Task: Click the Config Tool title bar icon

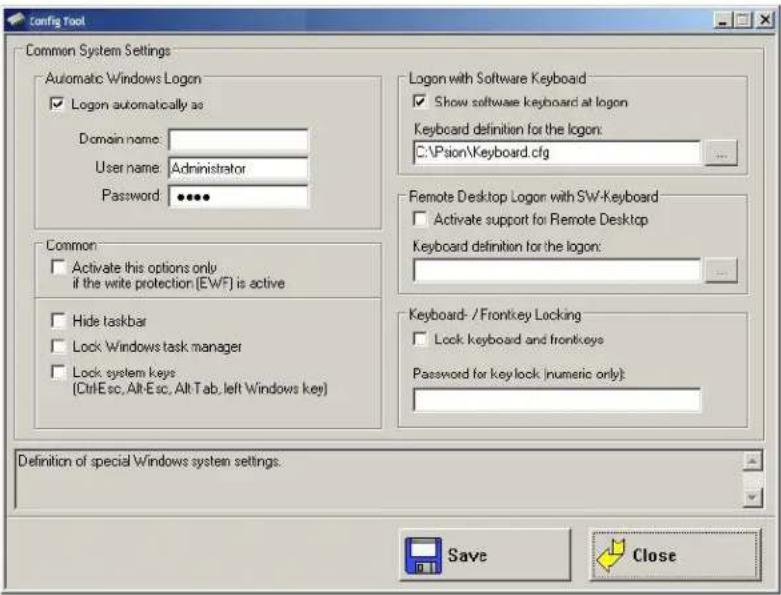Action: click(x=15, y=20)
